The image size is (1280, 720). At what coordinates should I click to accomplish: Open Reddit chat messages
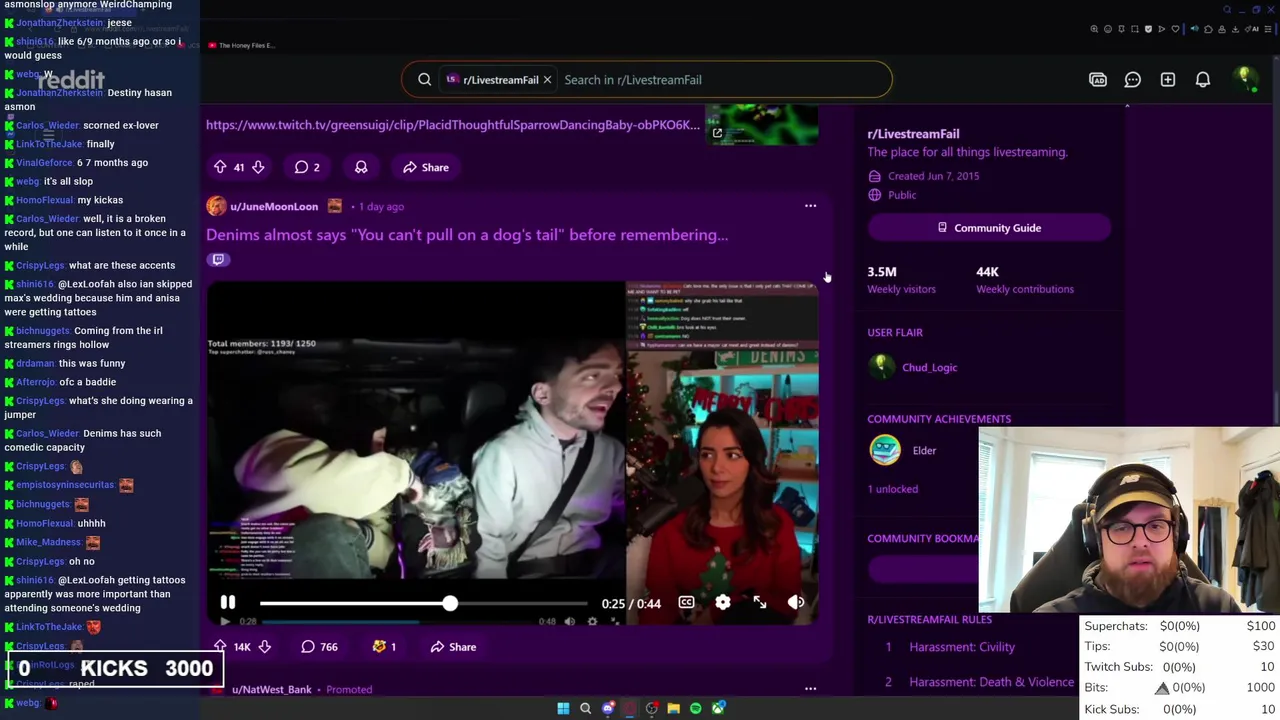tap(1133, 80)
